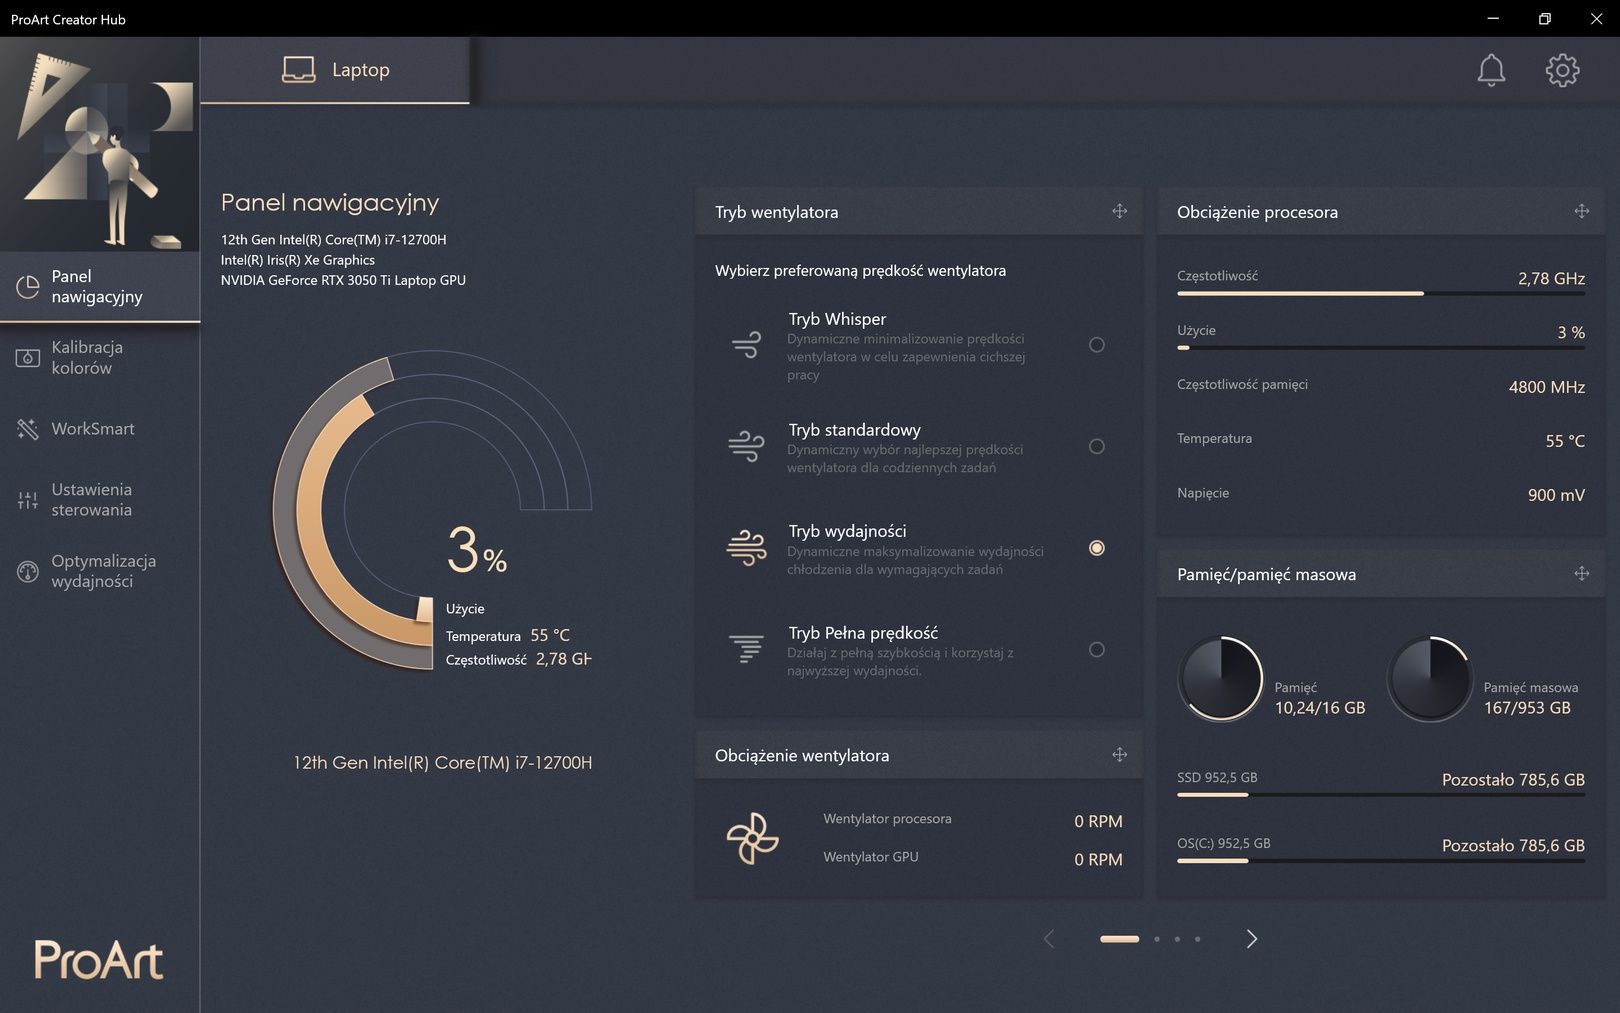Open Panel nawigacyjny in sidebar

click(100, 287)
